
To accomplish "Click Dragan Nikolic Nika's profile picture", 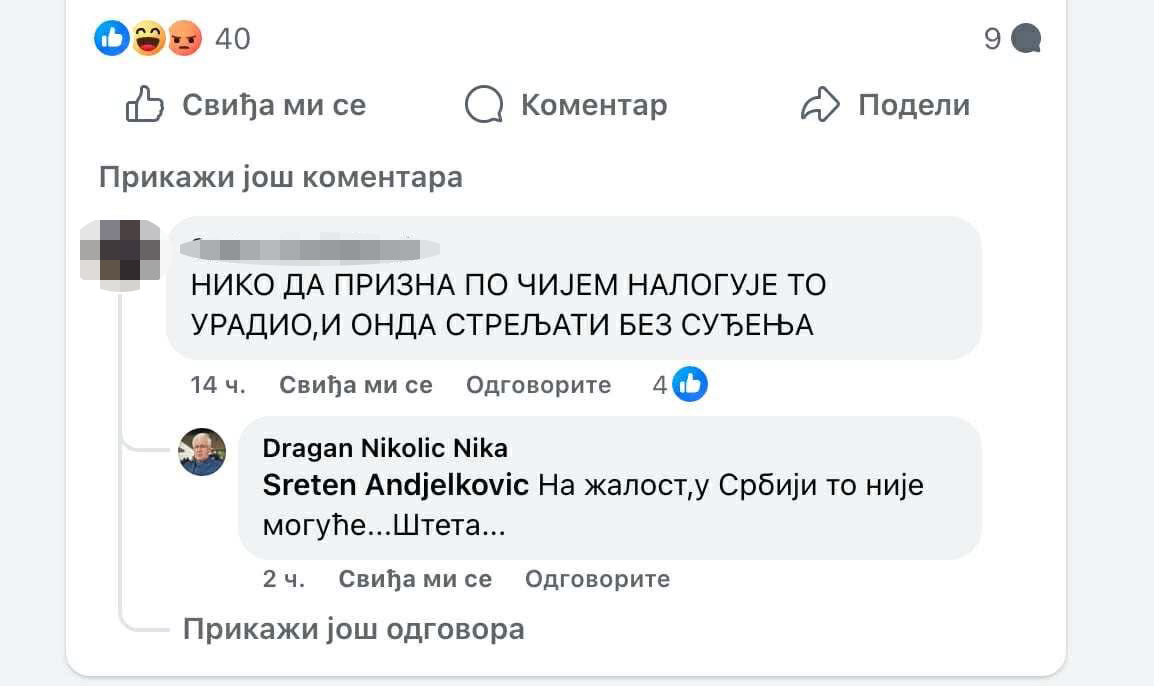I will coord(202,452).
